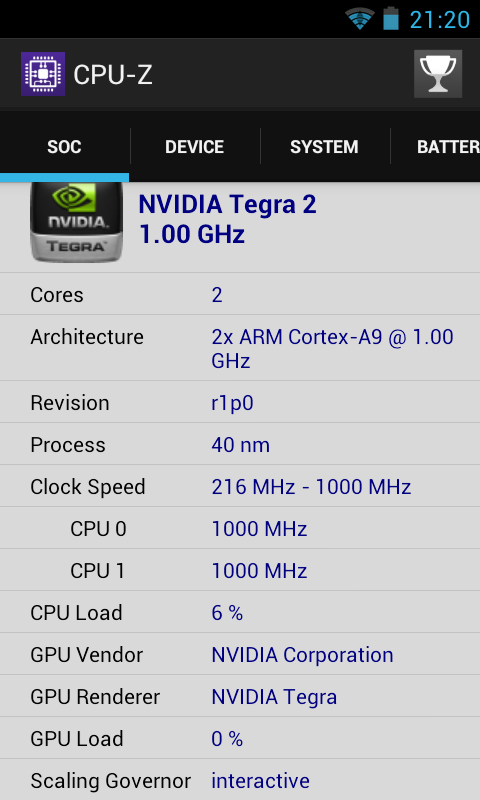Image resolution: width=480 pixels, height=800 pixels.
Task: Select the Scaling Governor interactive value
Action: click(260, 781)
